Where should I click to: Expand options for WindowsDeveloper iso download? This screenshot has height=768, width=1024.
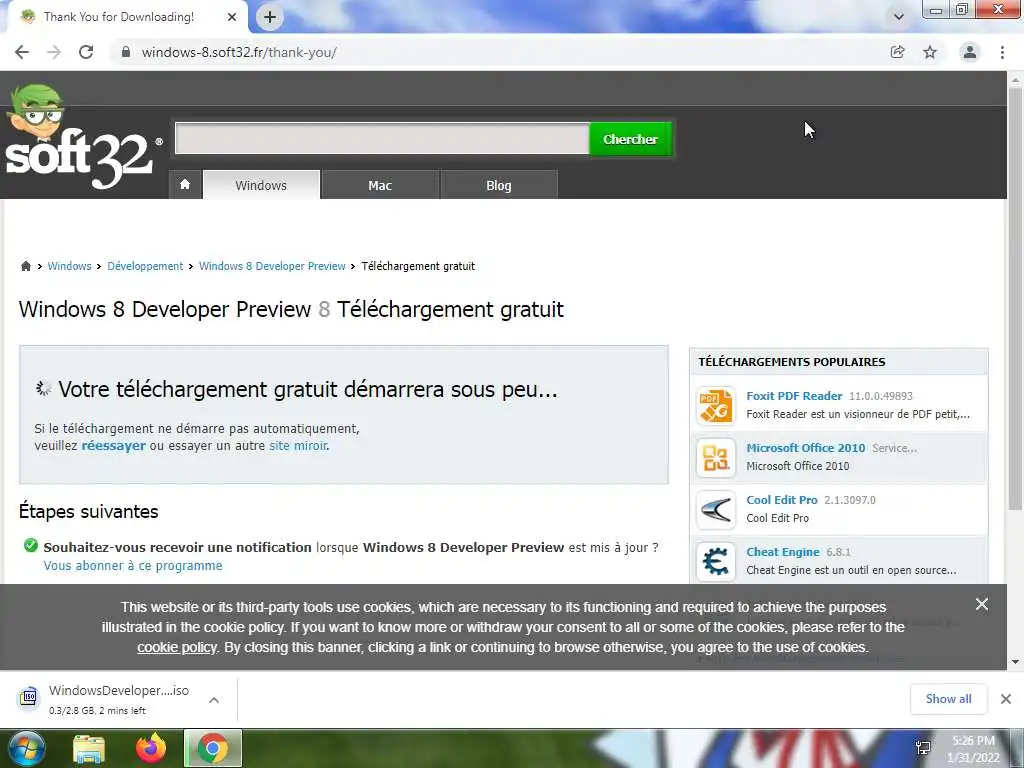tap(214, 699)
